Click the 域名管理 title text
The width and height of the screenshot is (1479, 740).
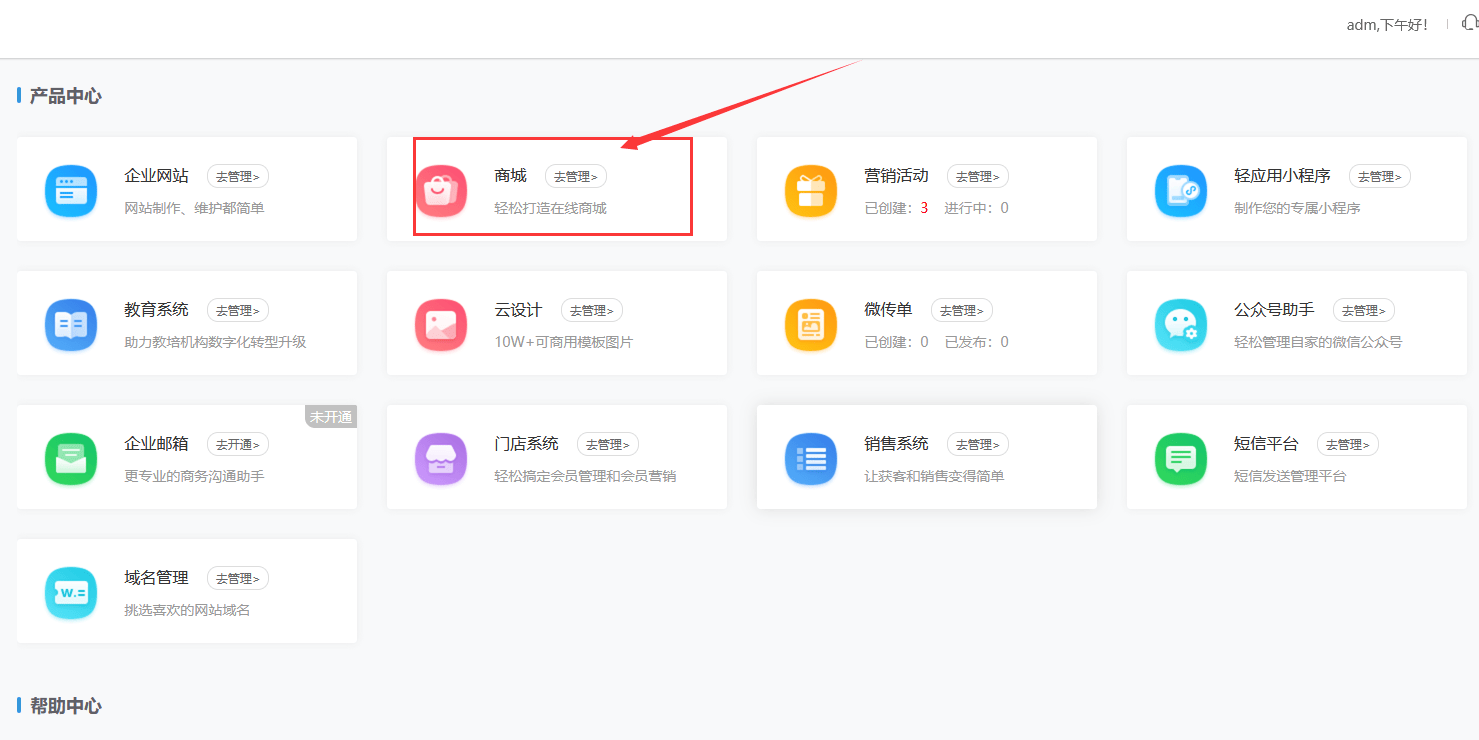pos(156,578)
